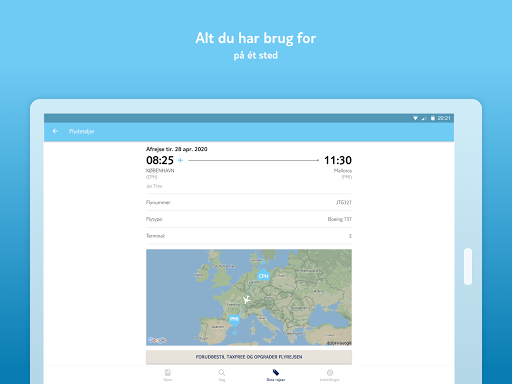The width and height of the screenshot is (512, 384).
Task: Tap the Mallorca arrival city label
Action: (x=343, y=170)
